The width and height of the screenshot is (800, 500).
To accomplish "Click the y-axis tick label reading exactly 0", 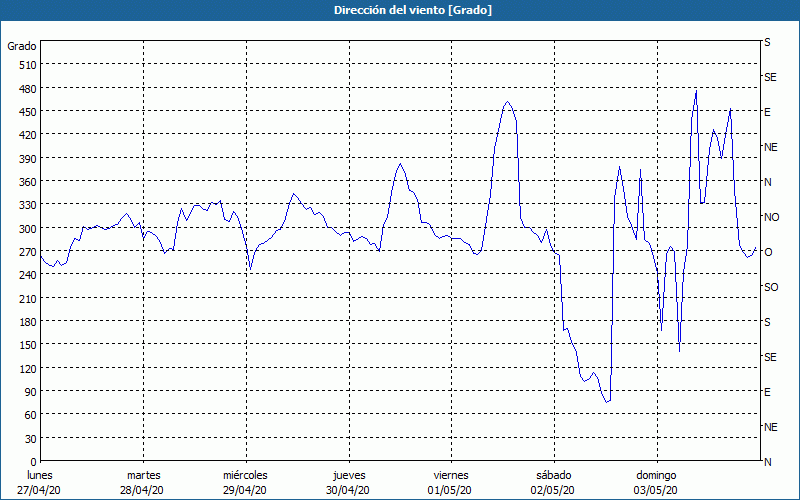I will point(34,462).
